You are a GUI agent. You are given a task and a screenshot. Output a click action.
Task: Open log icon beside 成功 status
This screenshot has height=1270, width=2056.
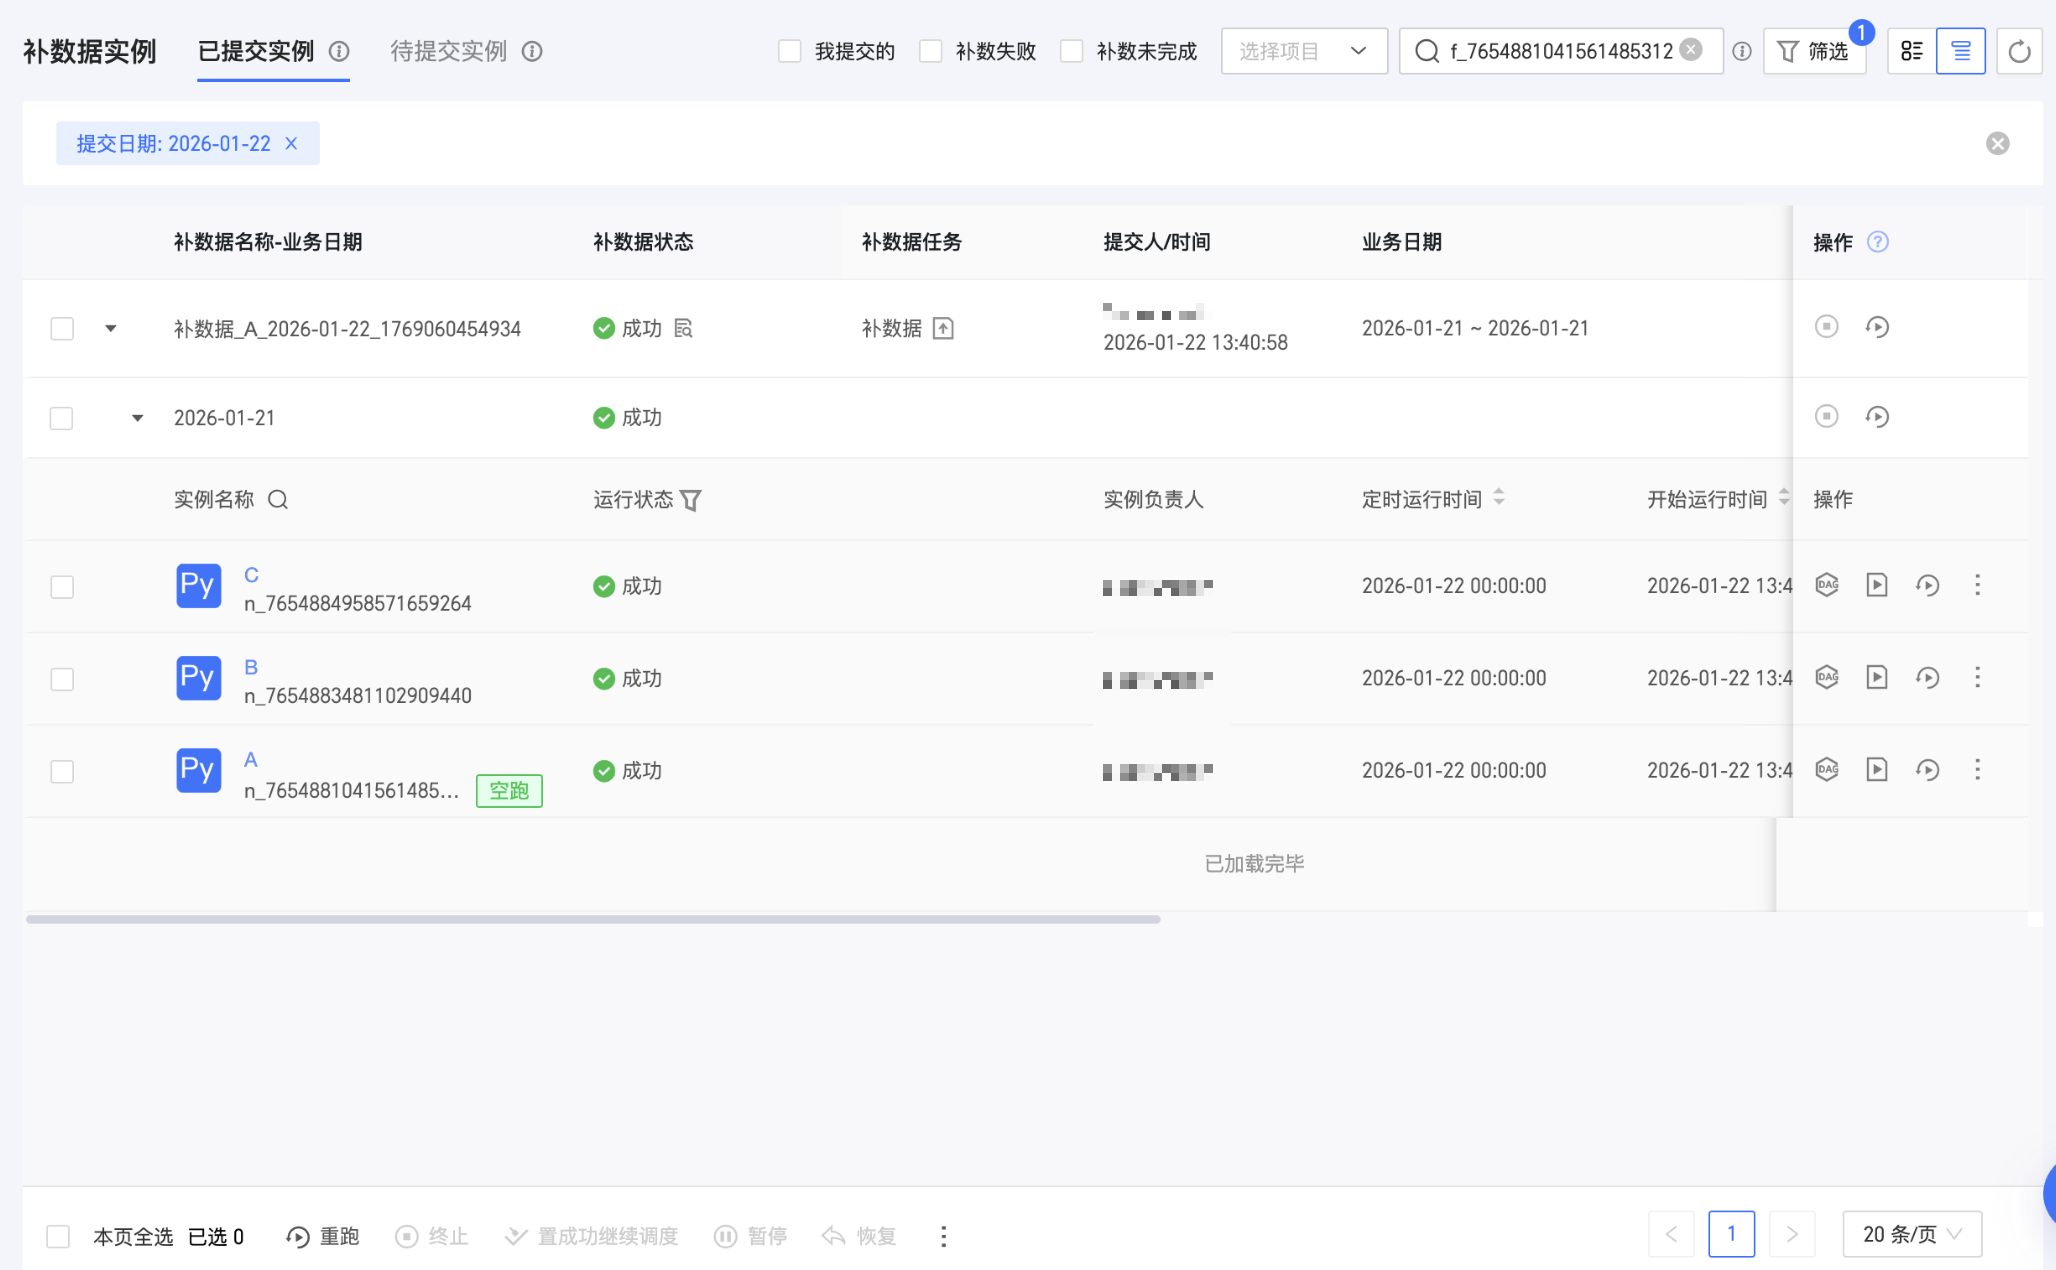tap(683, 328)
